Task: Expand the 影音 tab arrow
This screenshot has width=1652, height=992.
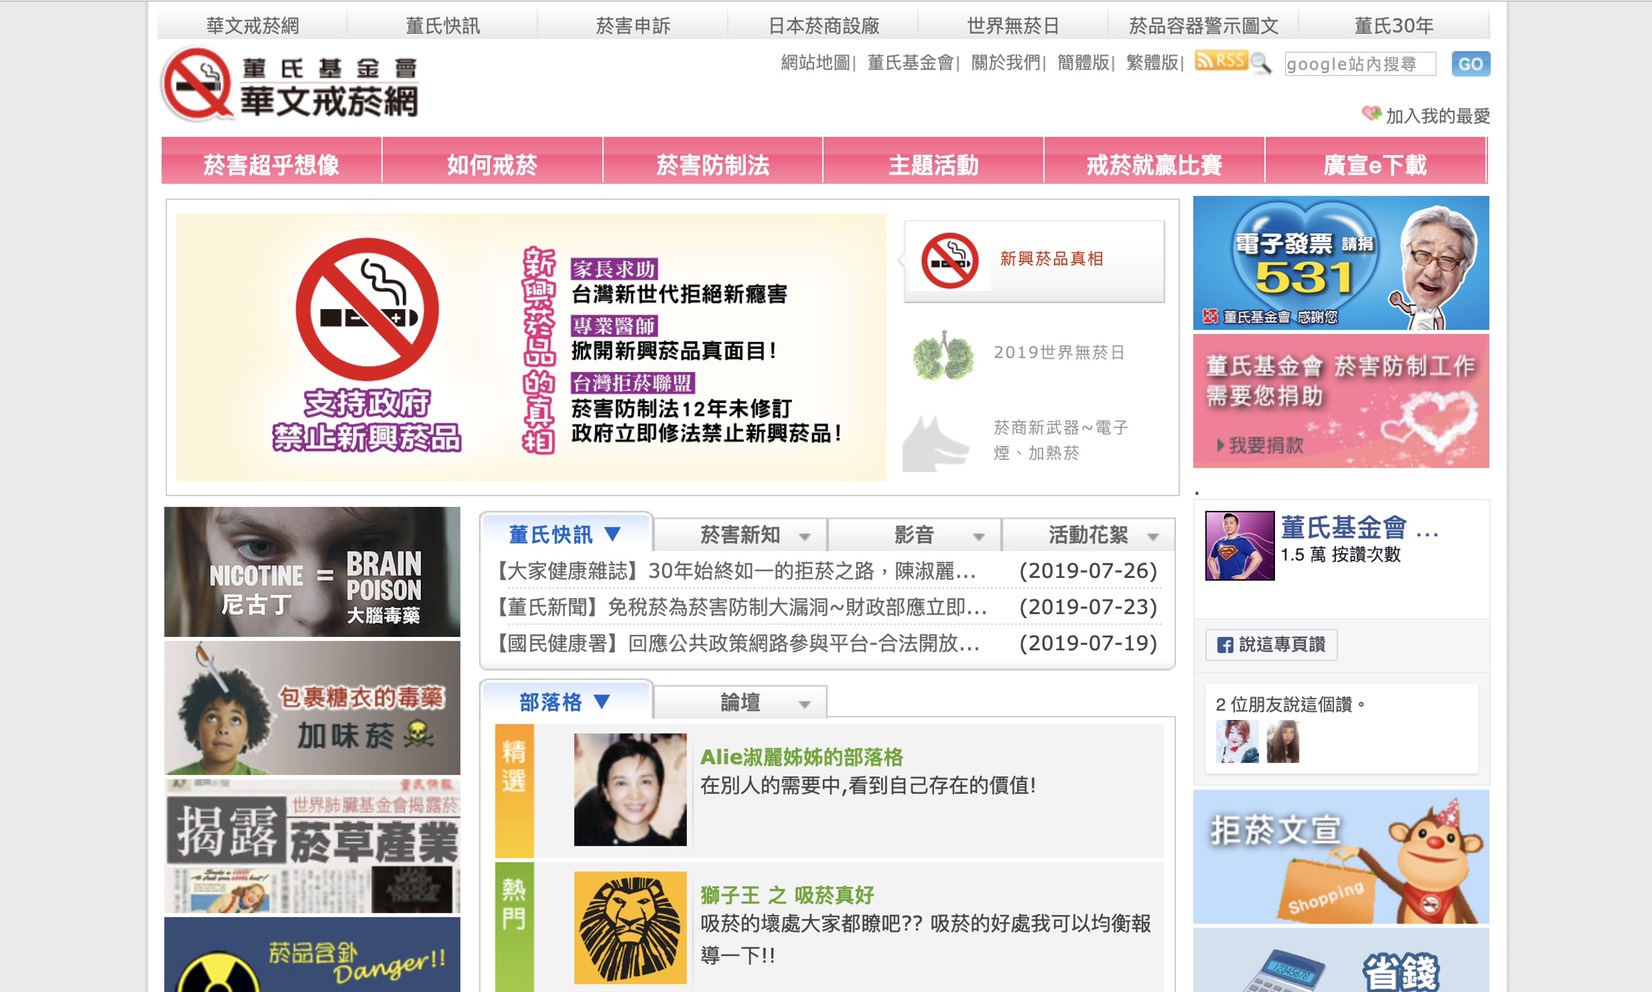Action: pyautogui.click(x=979, y=538)
